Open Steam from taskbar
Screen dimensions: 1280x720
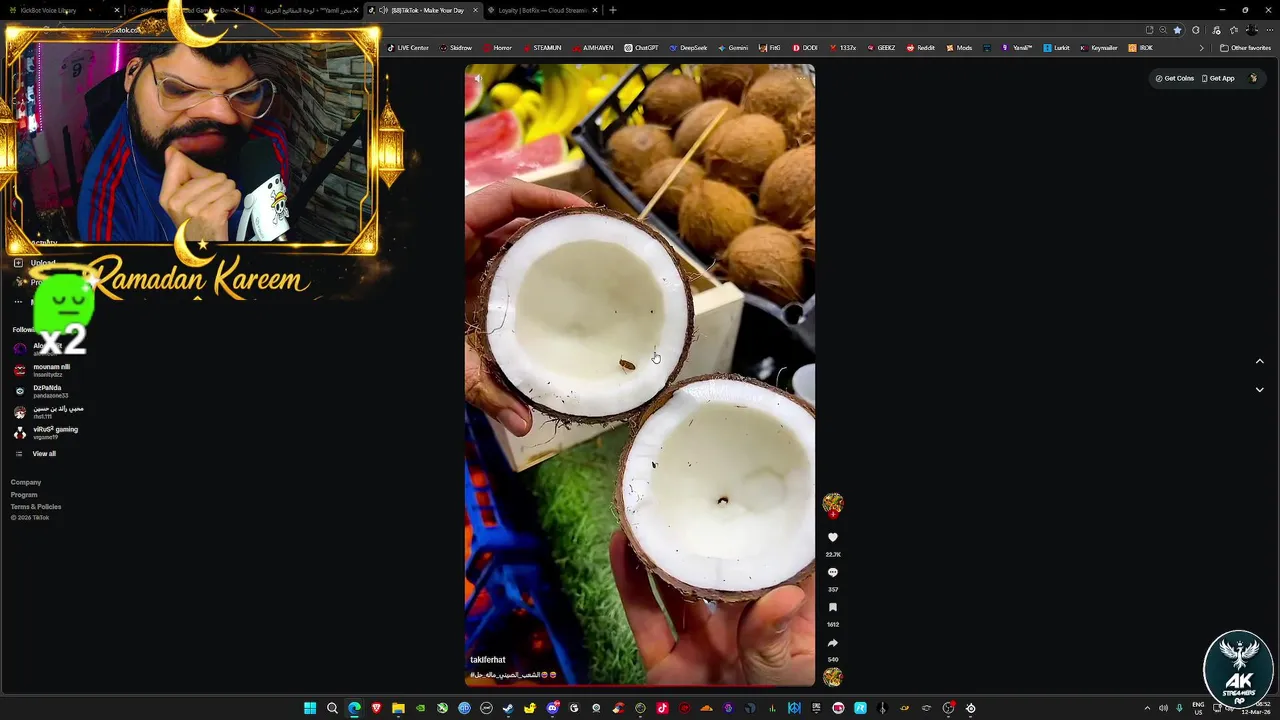click(508, 708)
